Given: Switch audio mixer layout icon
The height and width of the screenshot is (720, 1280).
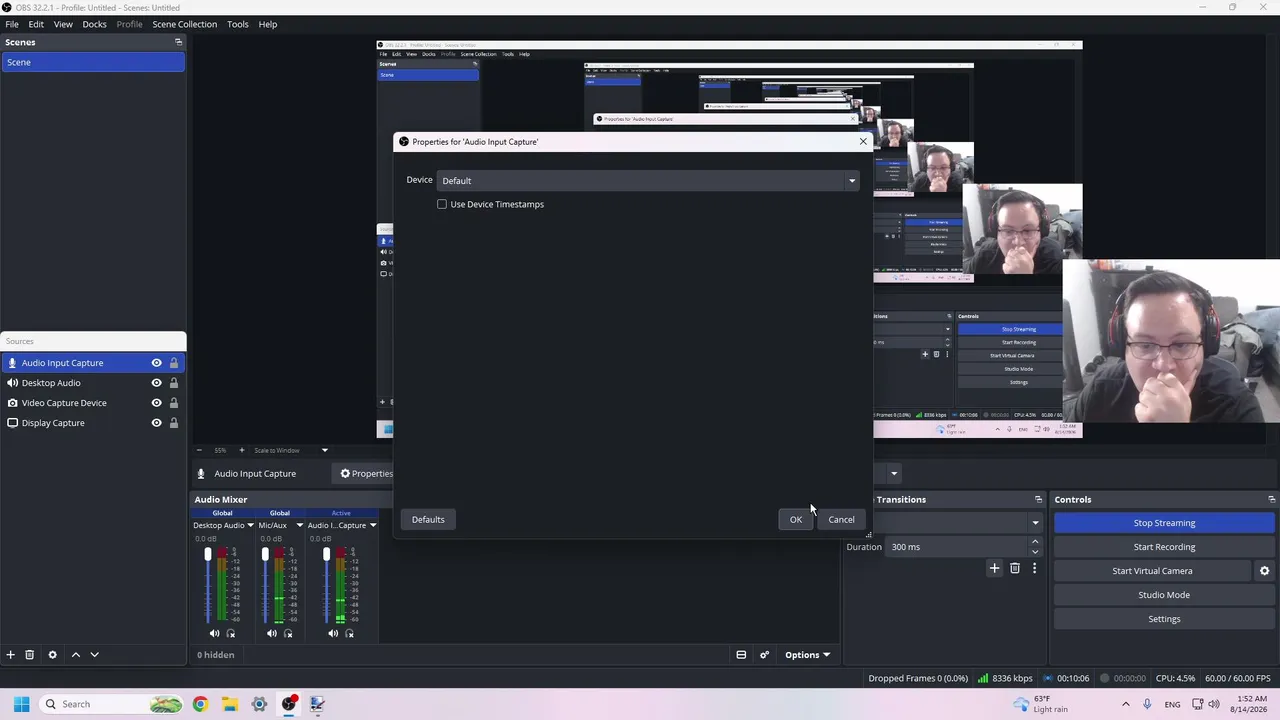Looking at the screenshot, I should point(741,655).
